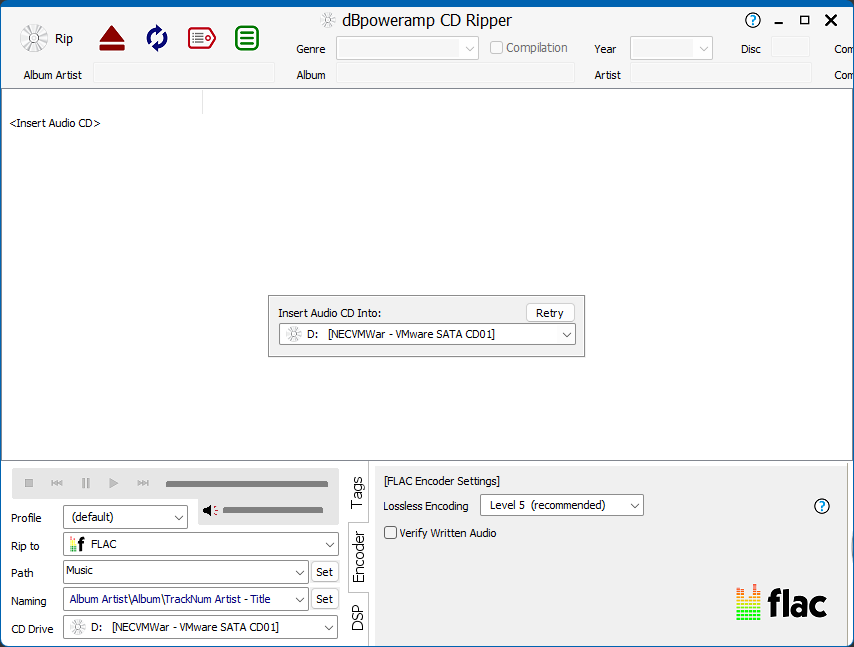Expand the Lossless Encoding level dropdown
854x647 pixels.
(x=561, y=506)
